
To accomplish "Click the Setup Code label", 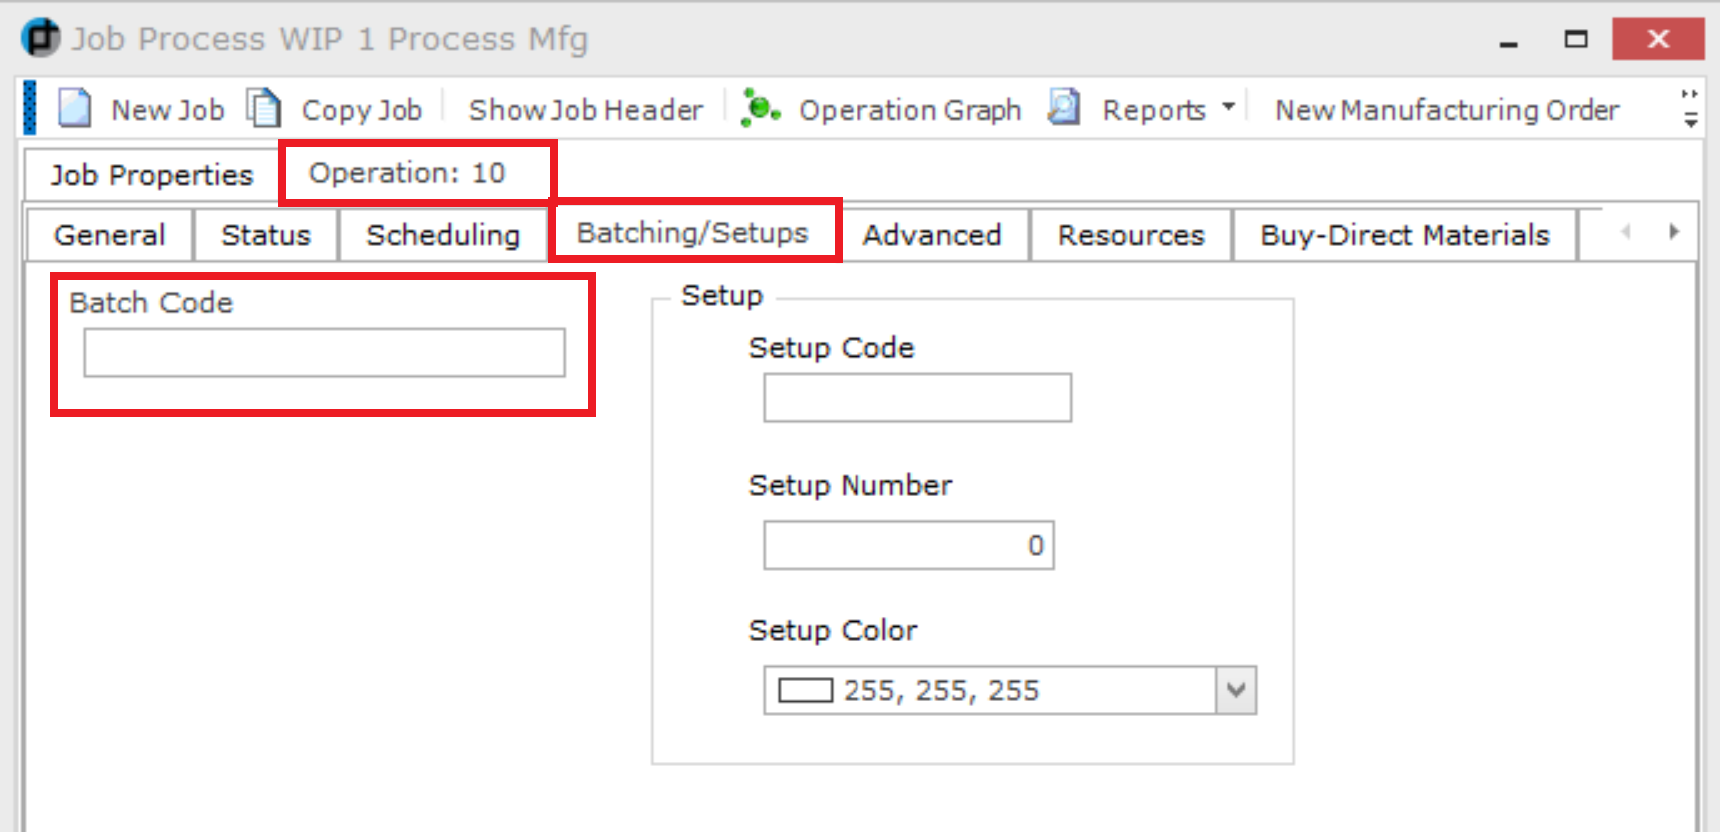I will (831, 347).
